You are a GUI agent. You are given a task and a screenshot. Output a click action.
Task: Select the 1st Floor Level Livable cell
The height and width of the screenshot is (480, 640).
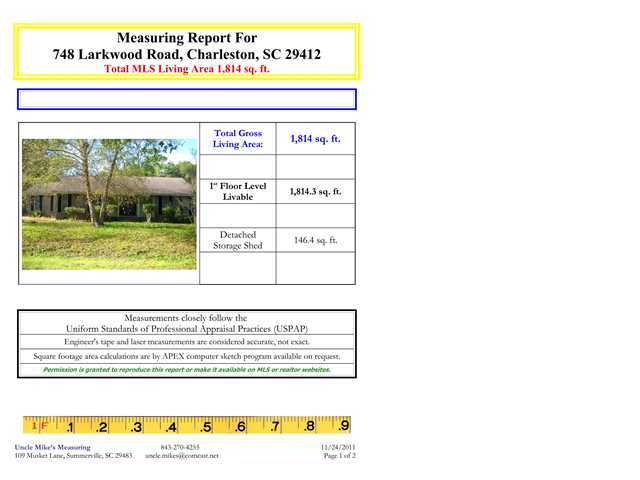click(238, 191)
